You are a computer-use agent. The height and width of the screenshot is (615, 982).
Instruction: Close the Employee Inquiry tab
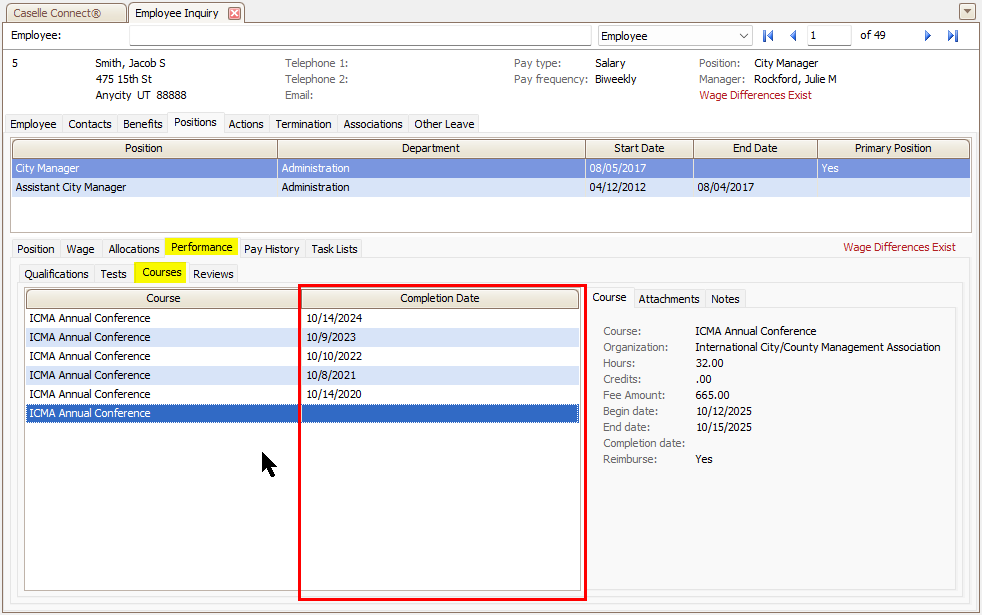click(234, 13)
